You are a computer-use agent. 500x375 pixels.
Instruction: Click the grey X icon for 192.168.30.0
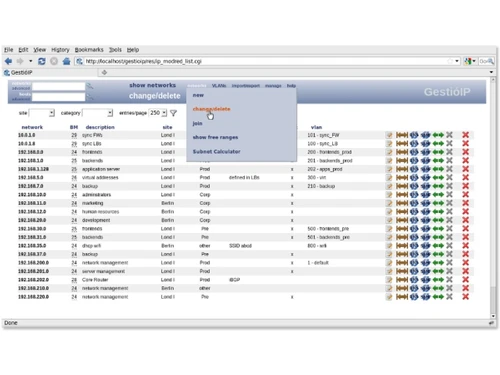point(449,229)
